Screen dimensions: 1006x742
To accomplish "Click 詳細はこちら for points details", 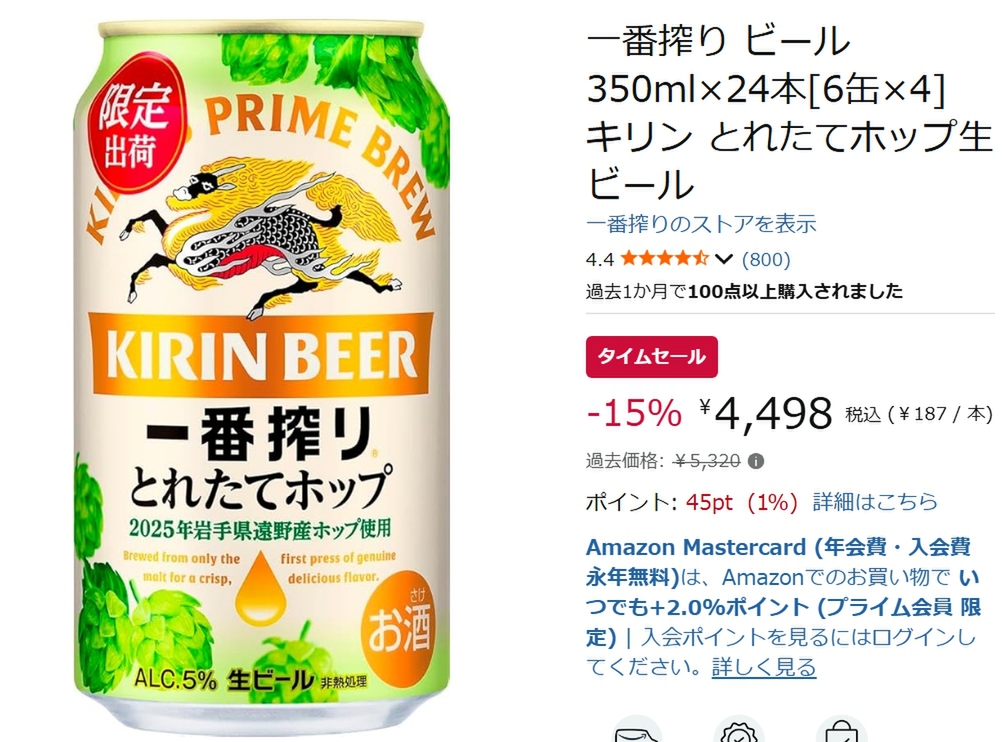I will (x=875, y=502).
